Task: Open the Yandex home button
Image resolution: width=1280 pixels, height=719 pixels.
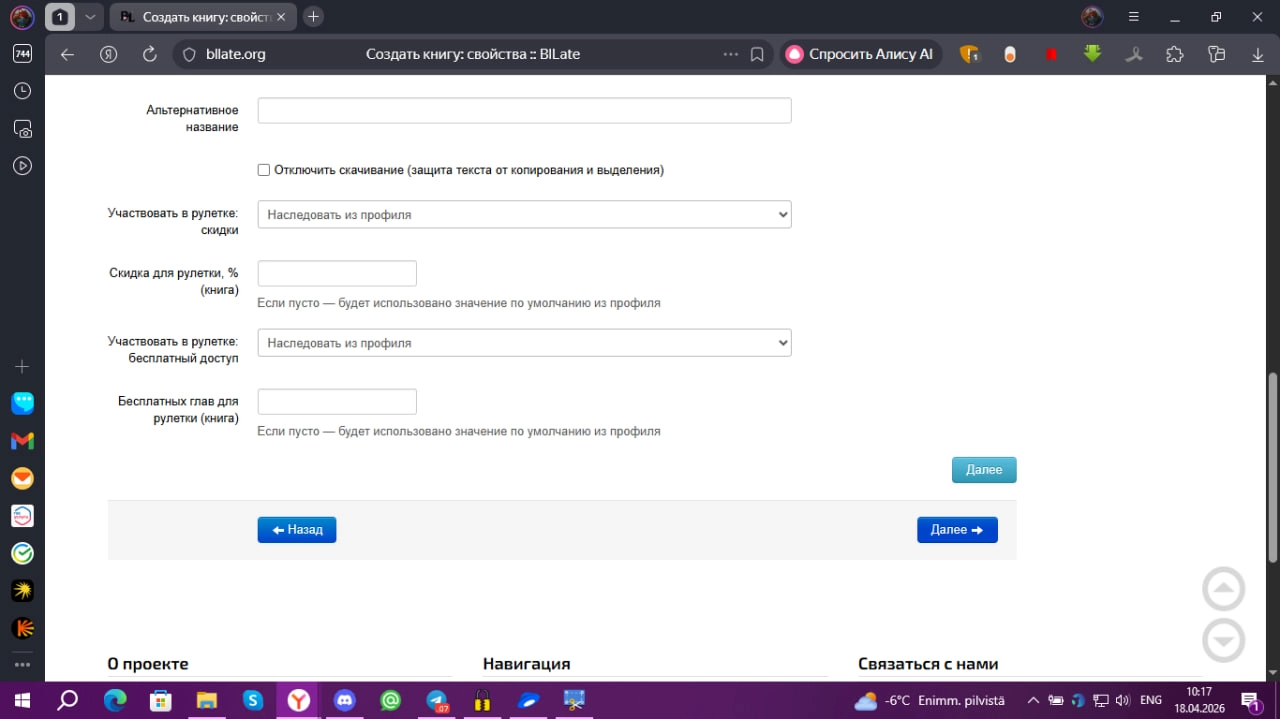Action: [109, 55]
